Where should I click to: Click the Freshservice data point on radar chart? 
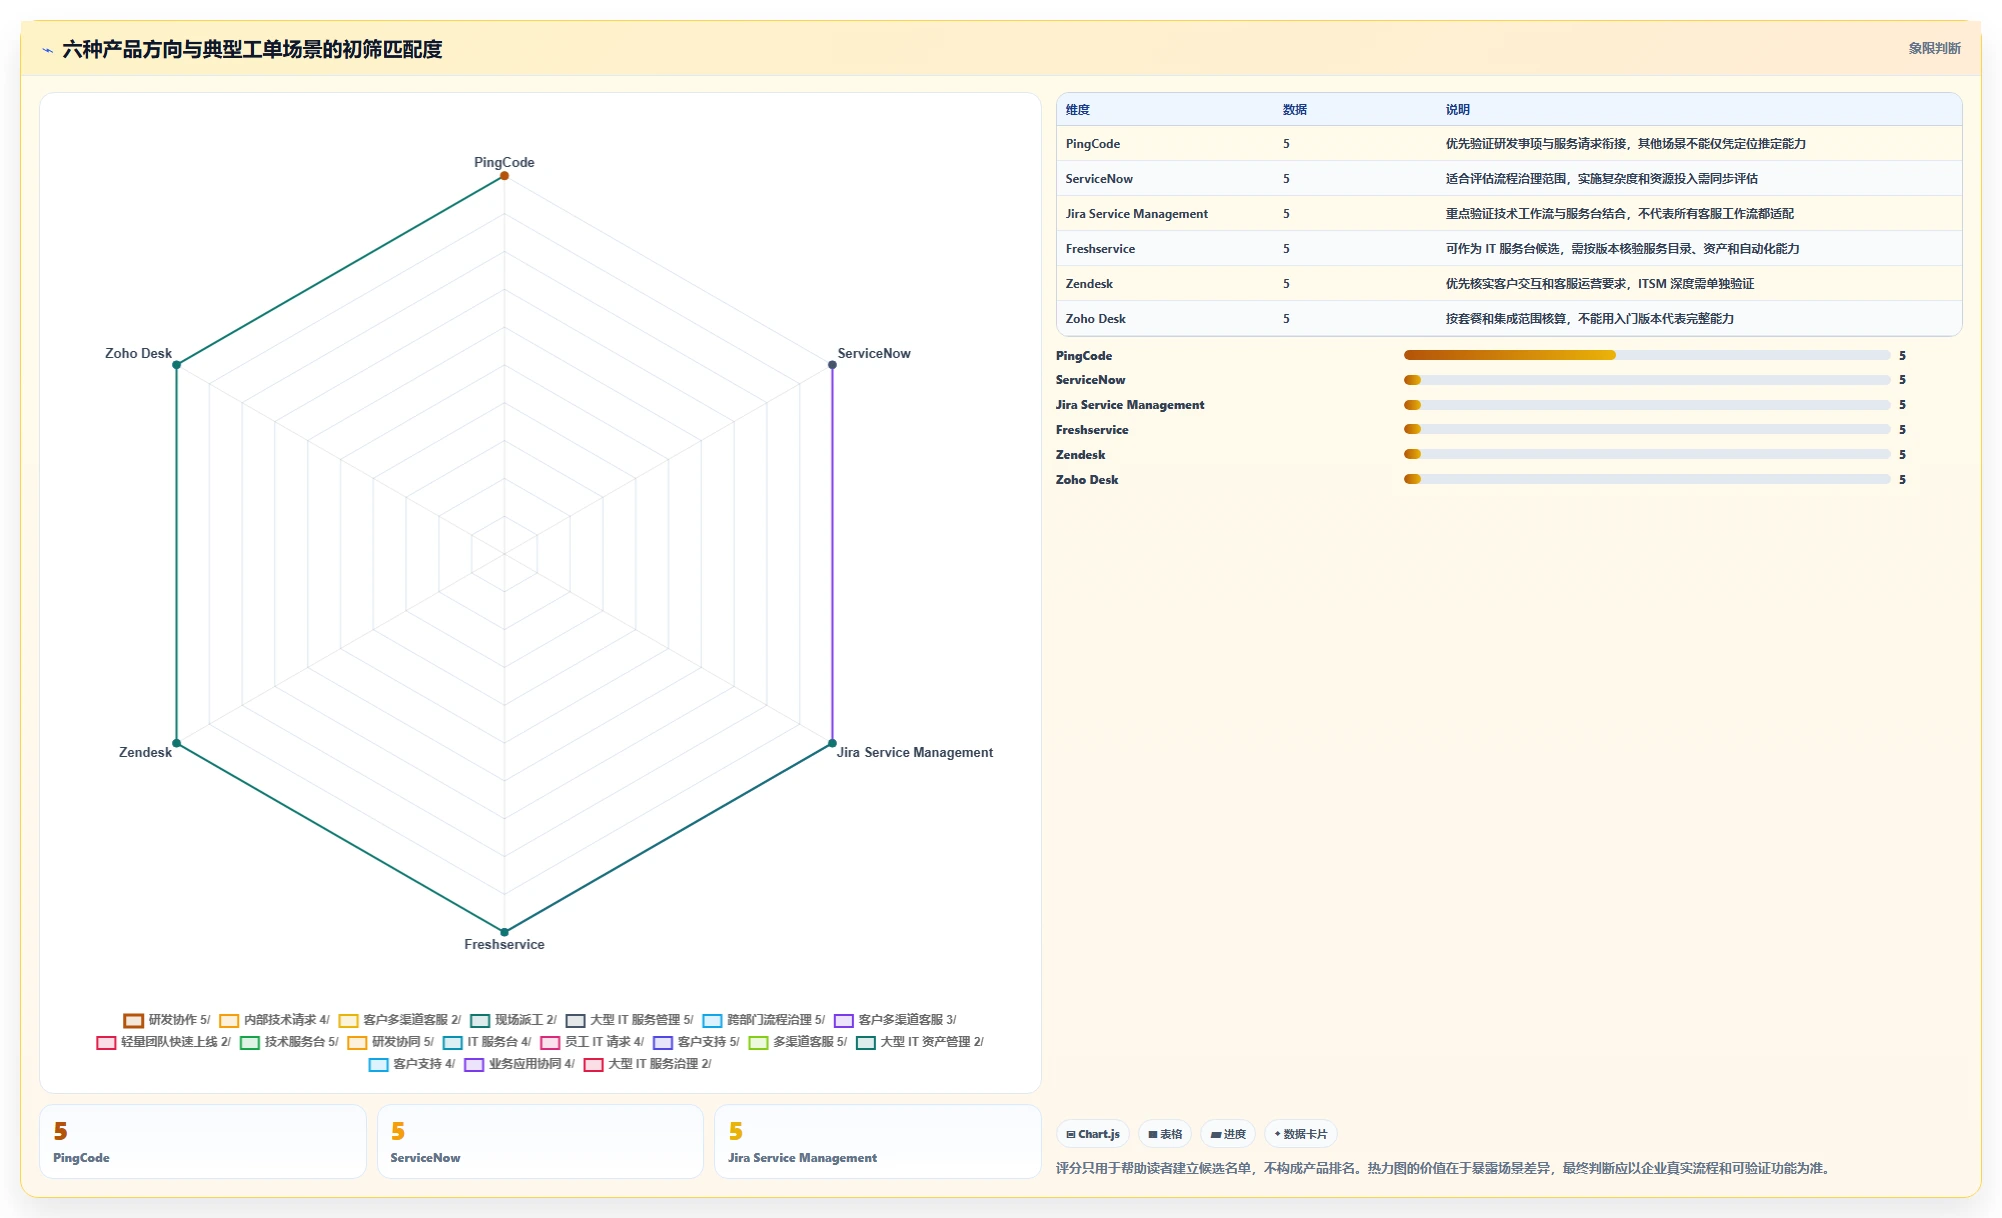point(504,932)
